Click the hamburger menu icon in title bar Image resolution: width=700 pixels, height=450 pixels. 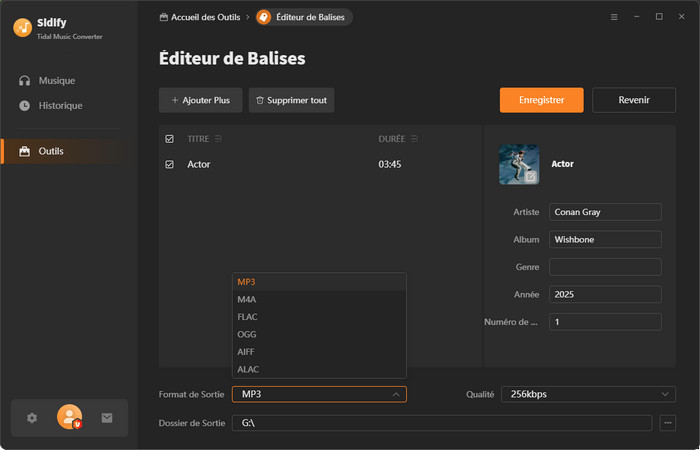click(x=613, y=17)
